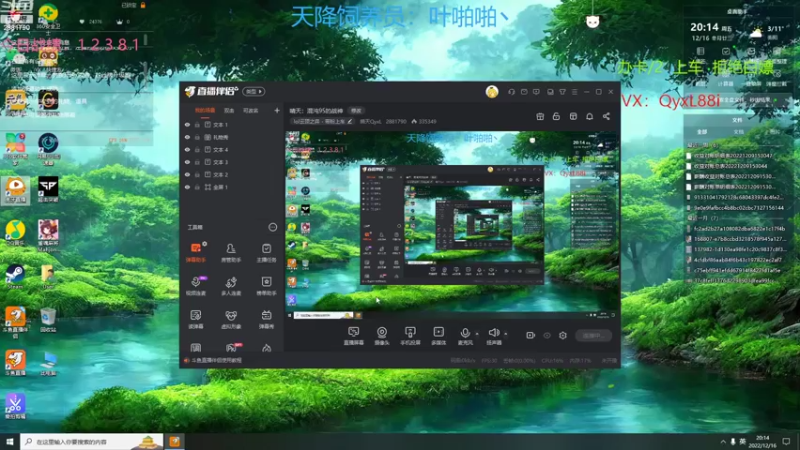
Task: Open the 弹幕助手 tool in the toolbox
Action: coord(196,252)
